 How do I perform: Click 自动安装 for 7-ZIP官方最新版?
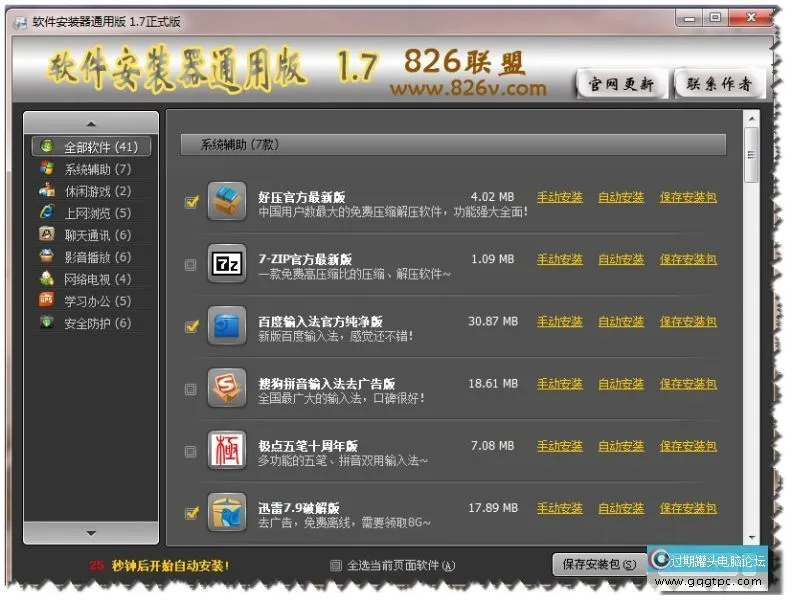pos(621,259)
